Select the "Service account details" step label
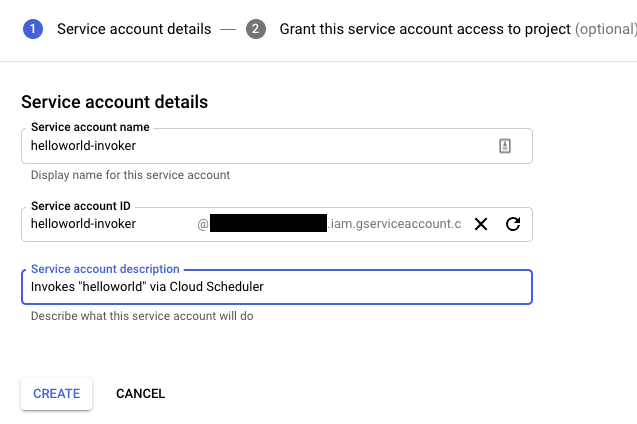 coord(134,29)
